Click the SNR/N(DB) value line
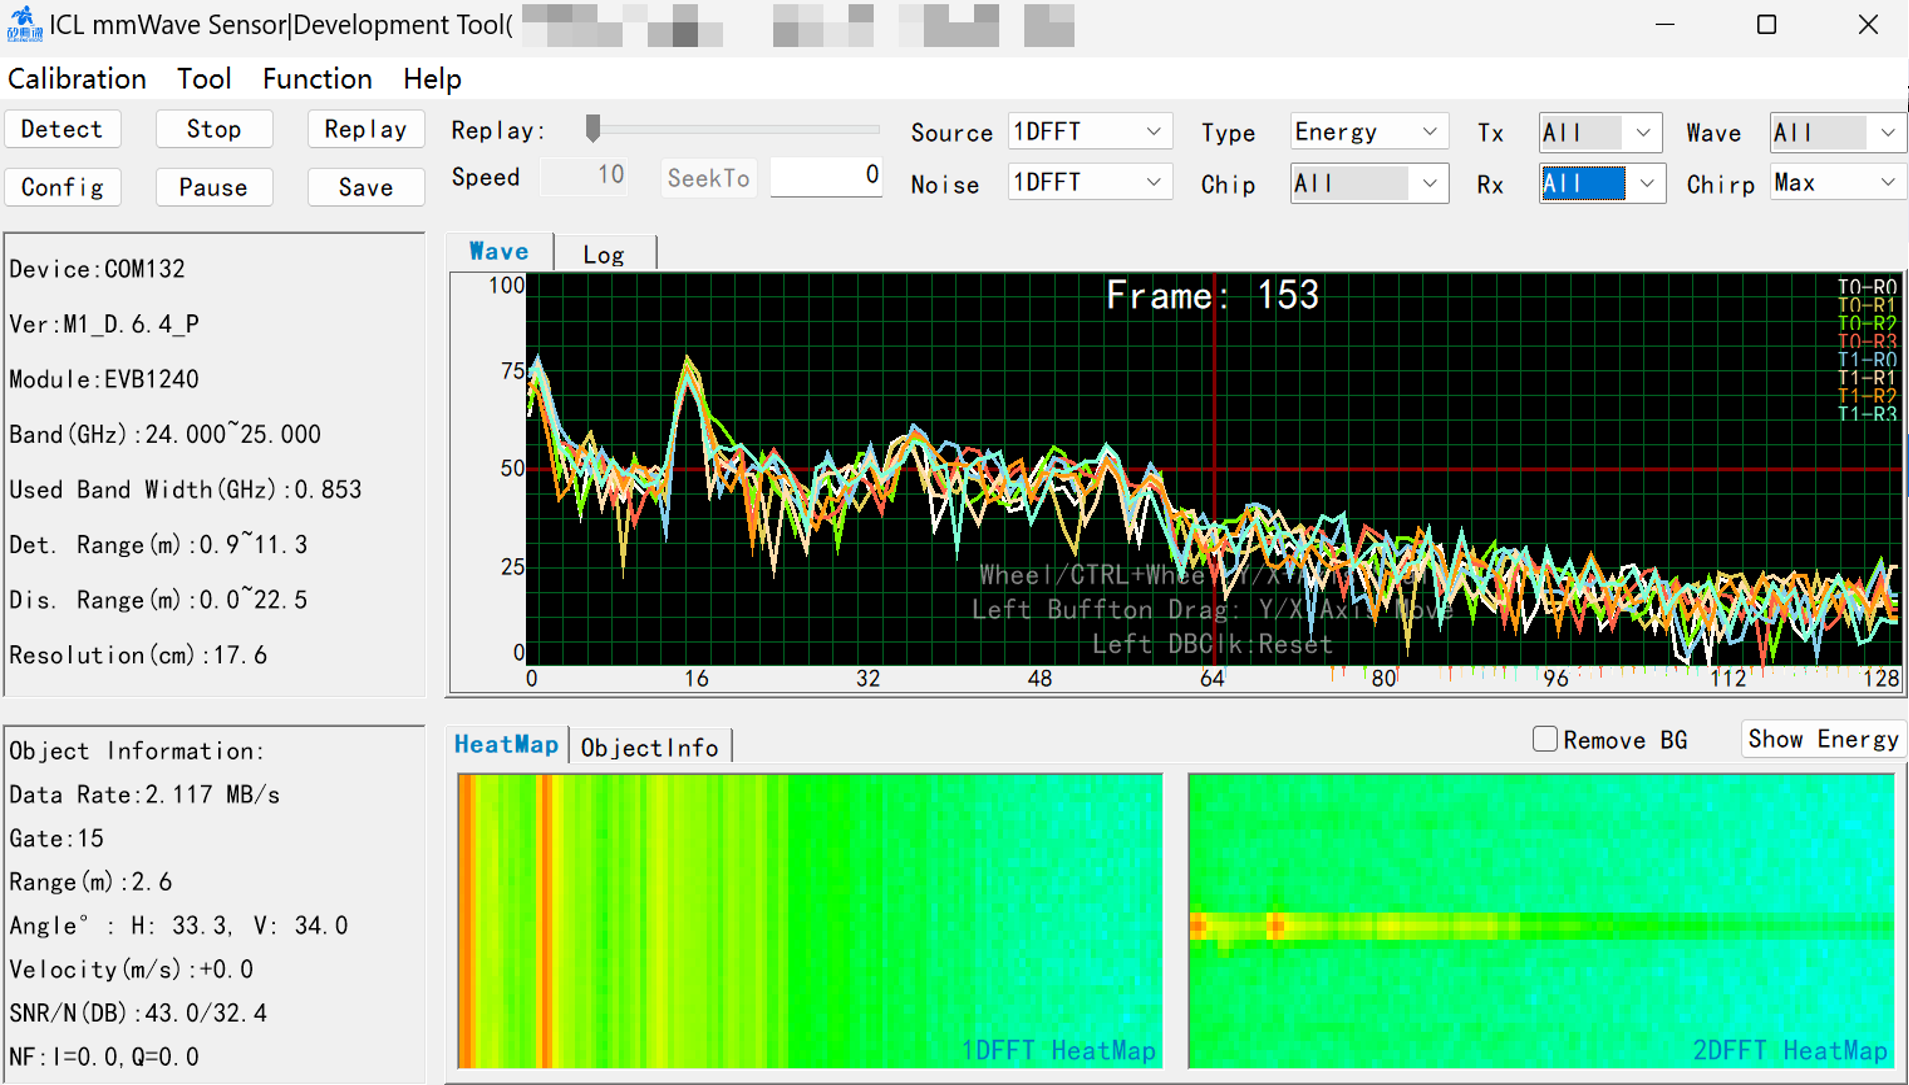 138,1013
